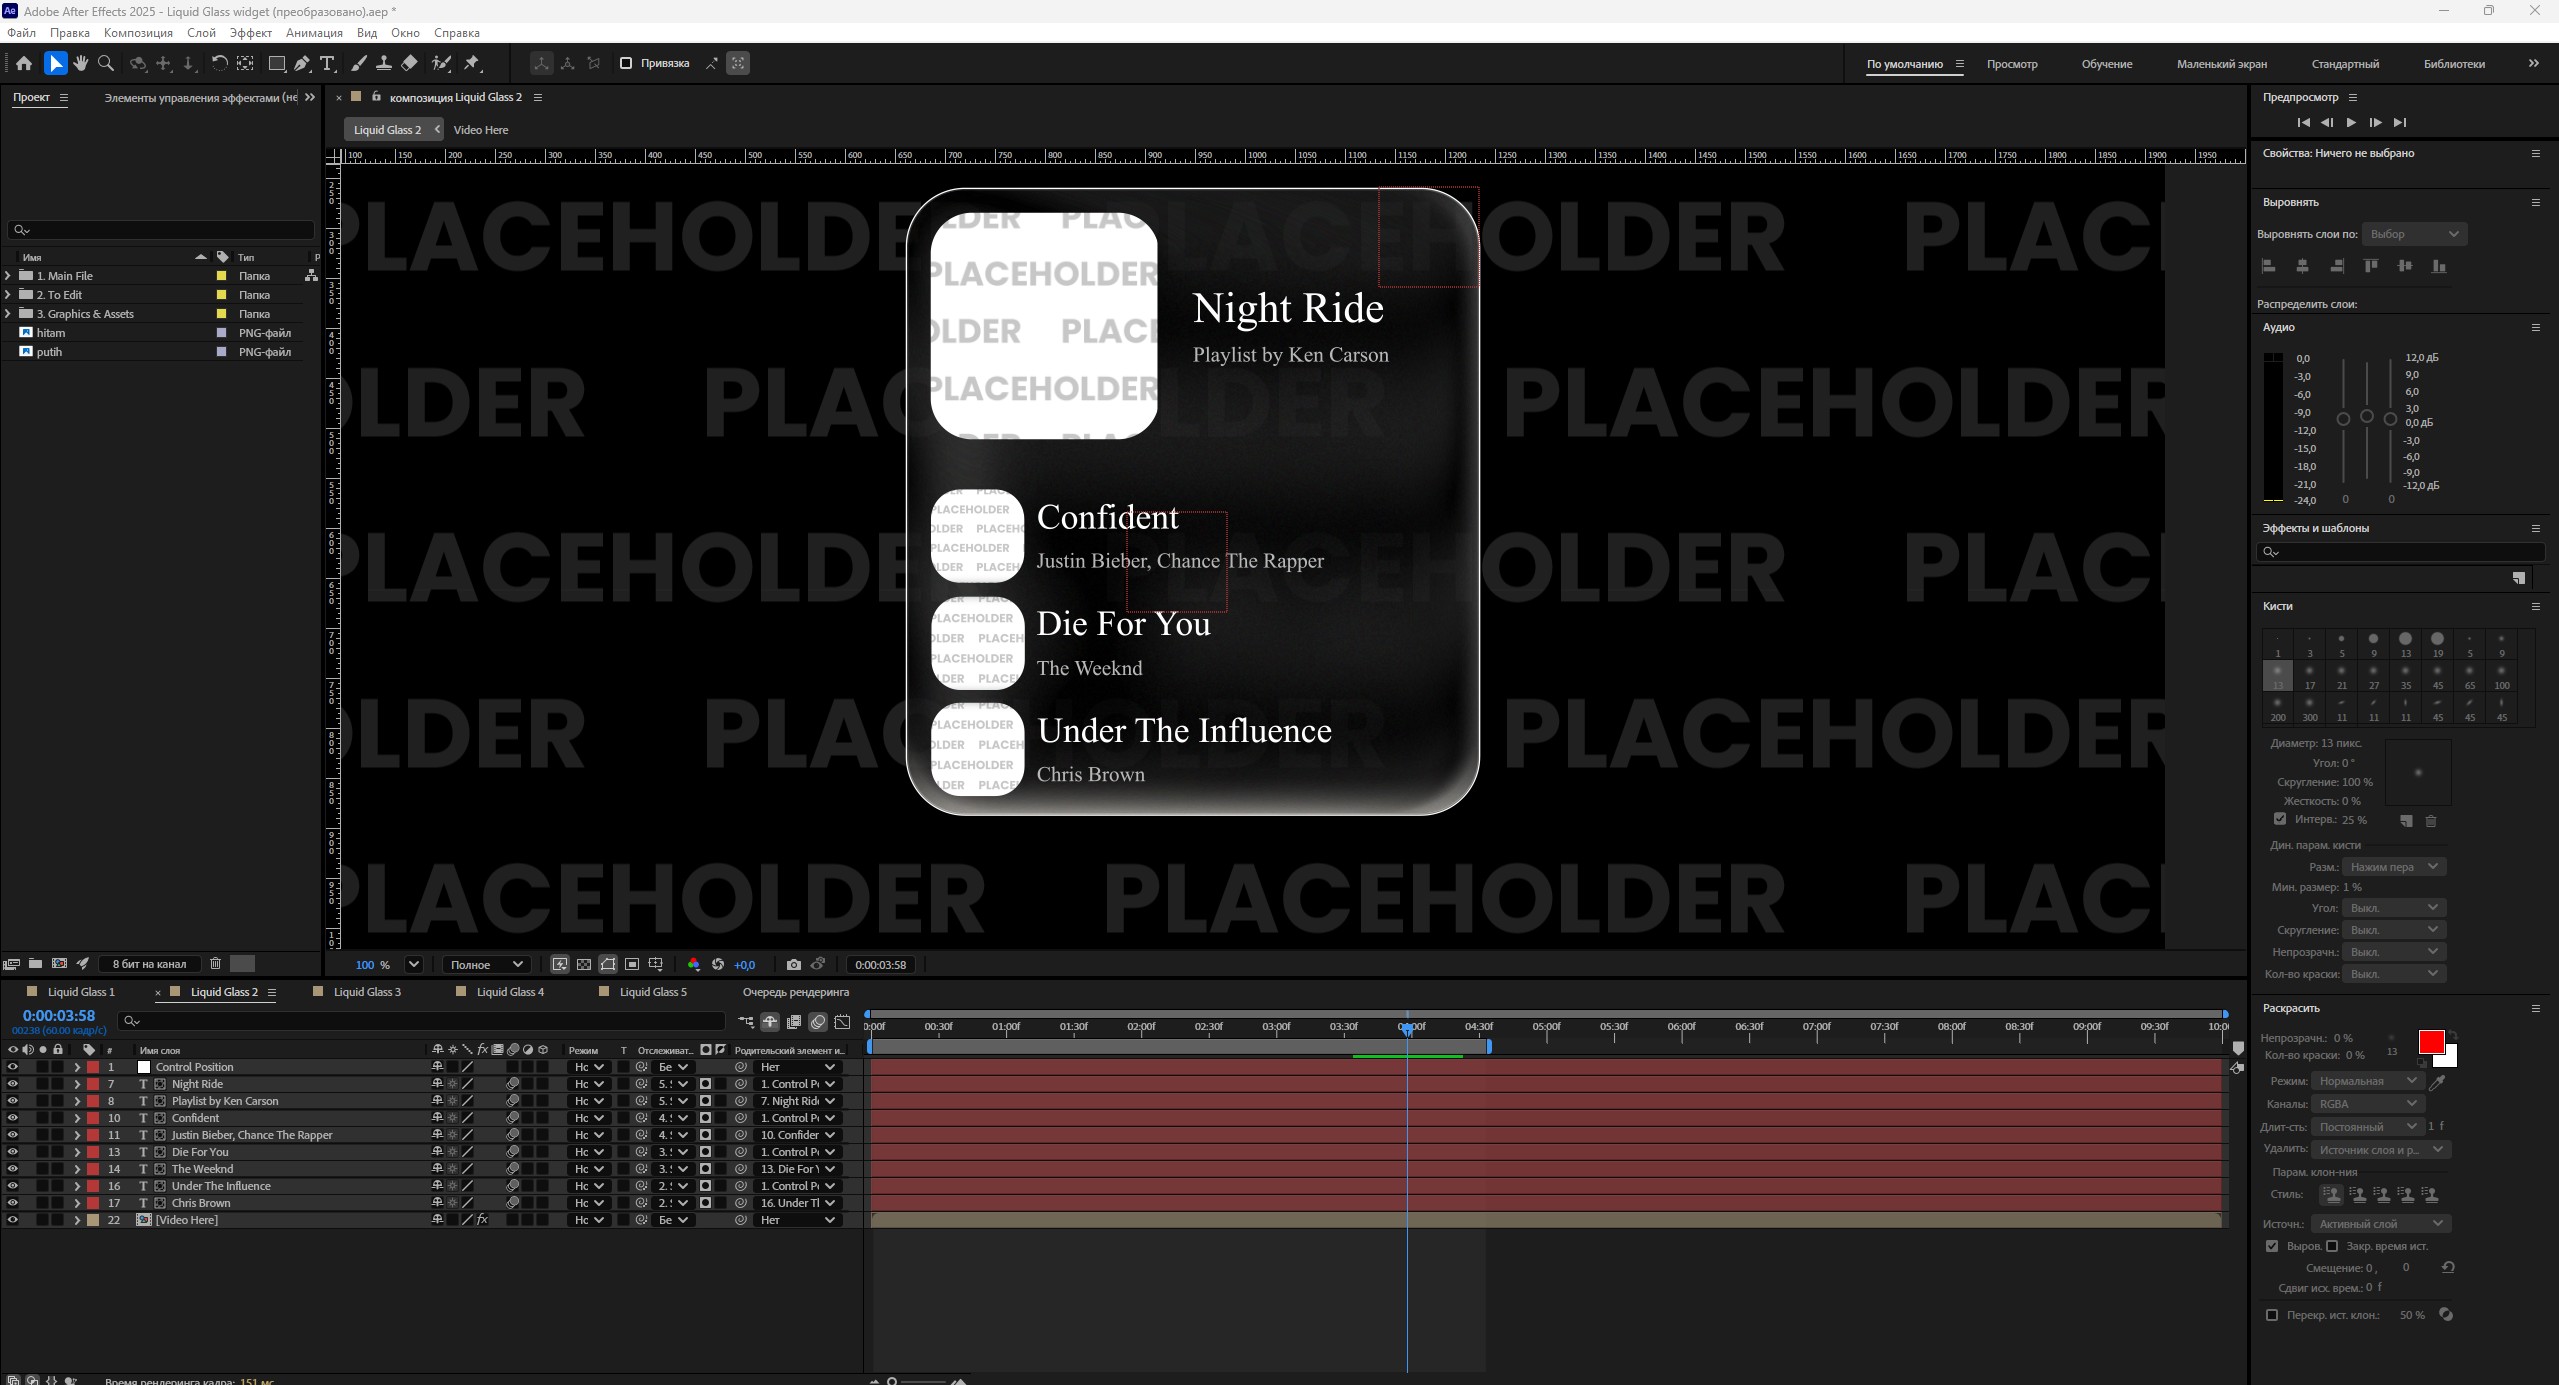Select the Type tool
This screenshot has height=1385, width=2559.
327,63
